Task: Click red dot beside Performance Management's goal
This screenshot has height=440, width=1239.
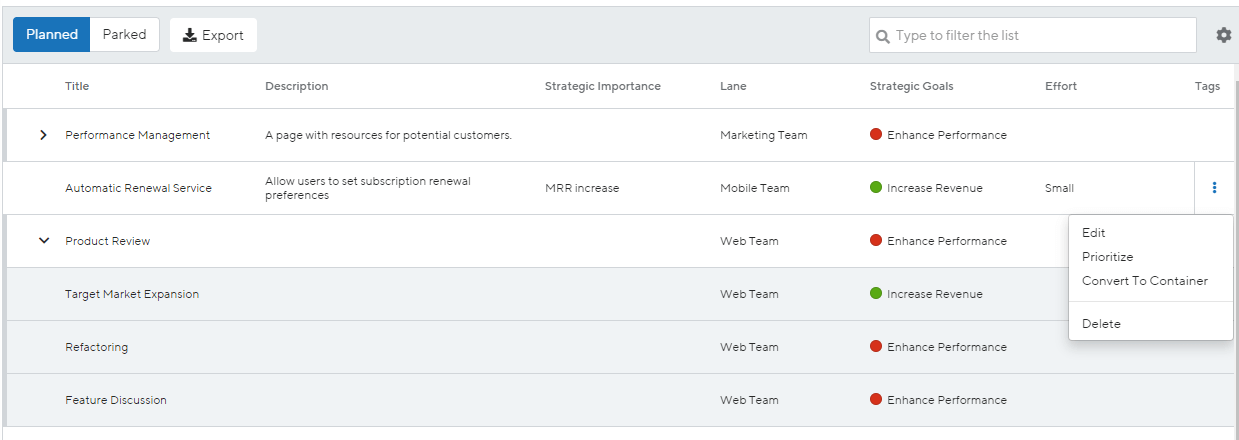Action: [876, 135]
